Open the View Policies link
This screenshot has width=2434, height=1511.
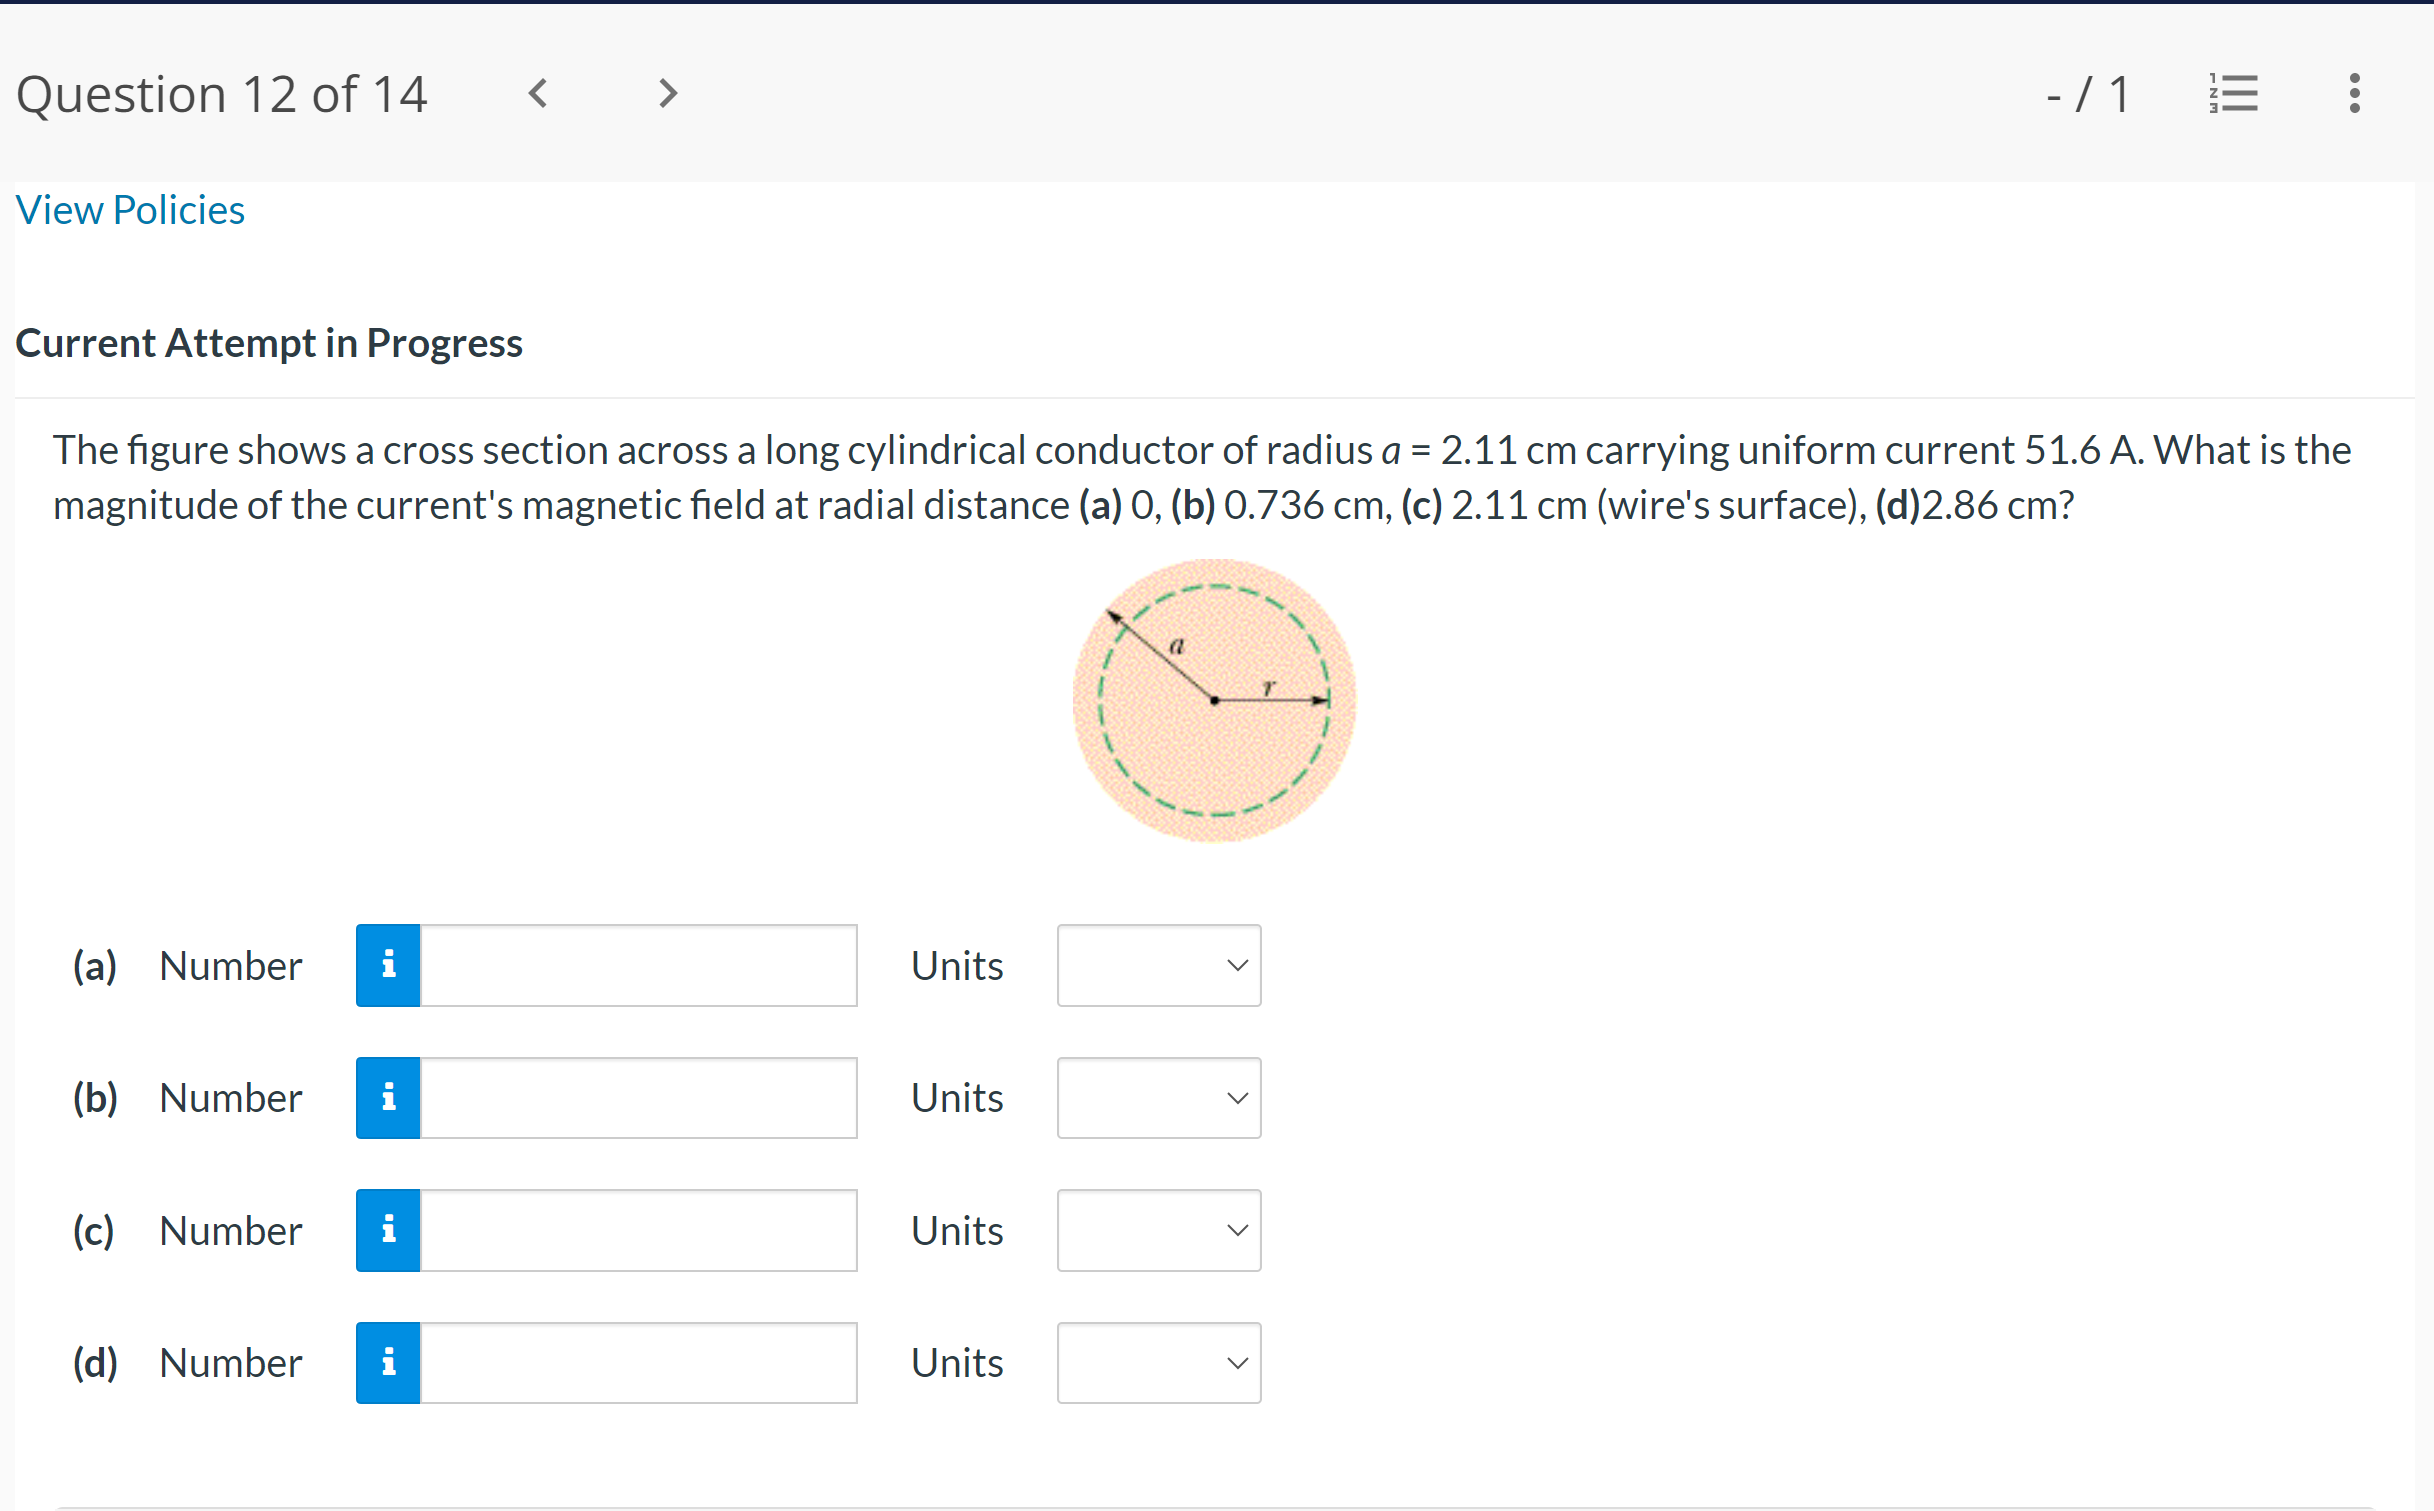click(130, 210)
